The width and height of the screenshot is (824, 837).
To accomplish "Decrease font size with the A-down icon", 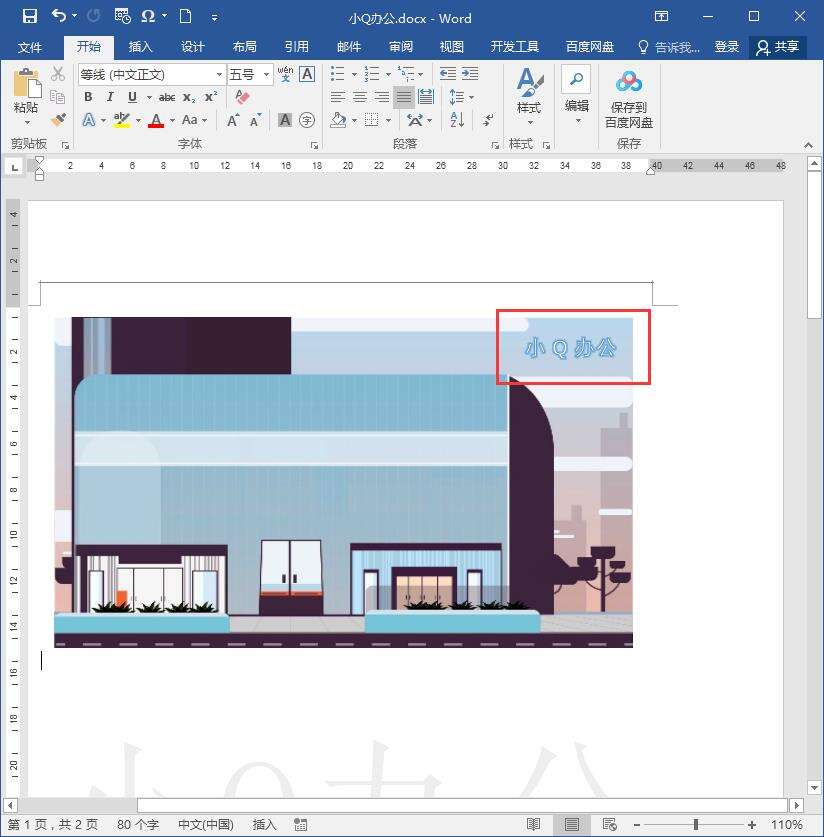I will click(x=256, y=120).
